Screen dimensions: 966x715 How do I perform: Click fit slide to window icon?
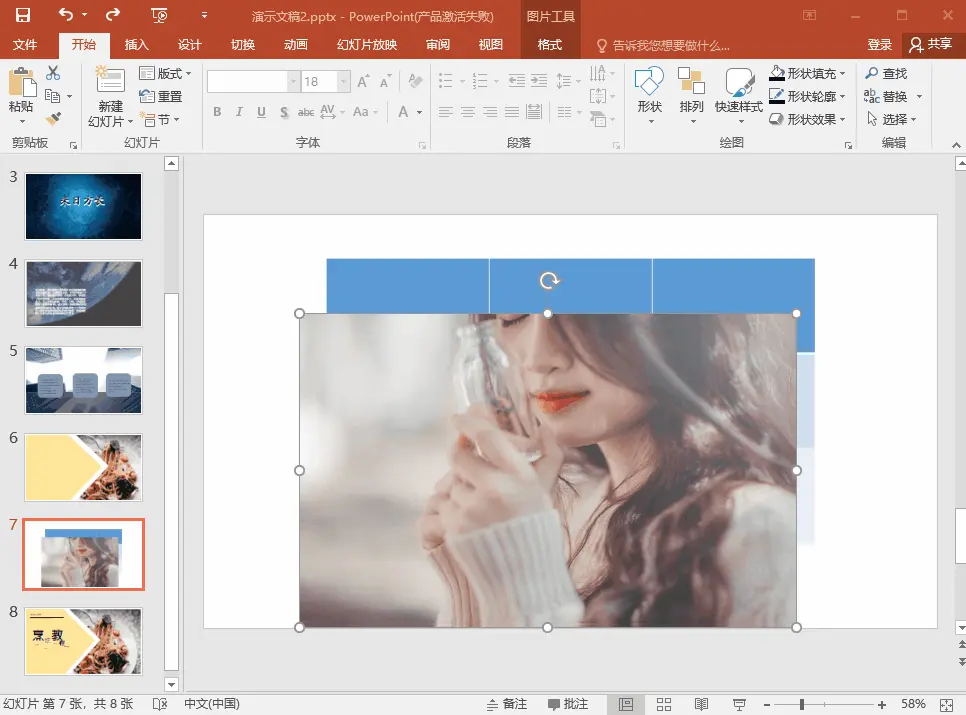pos(948,704)
